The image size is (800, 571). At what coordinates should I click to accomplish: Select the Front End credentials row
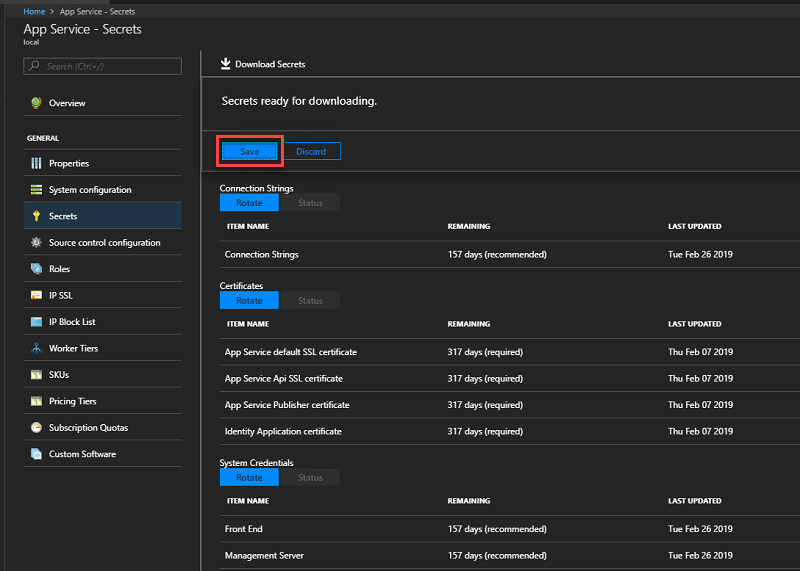(x=244, y=529)
